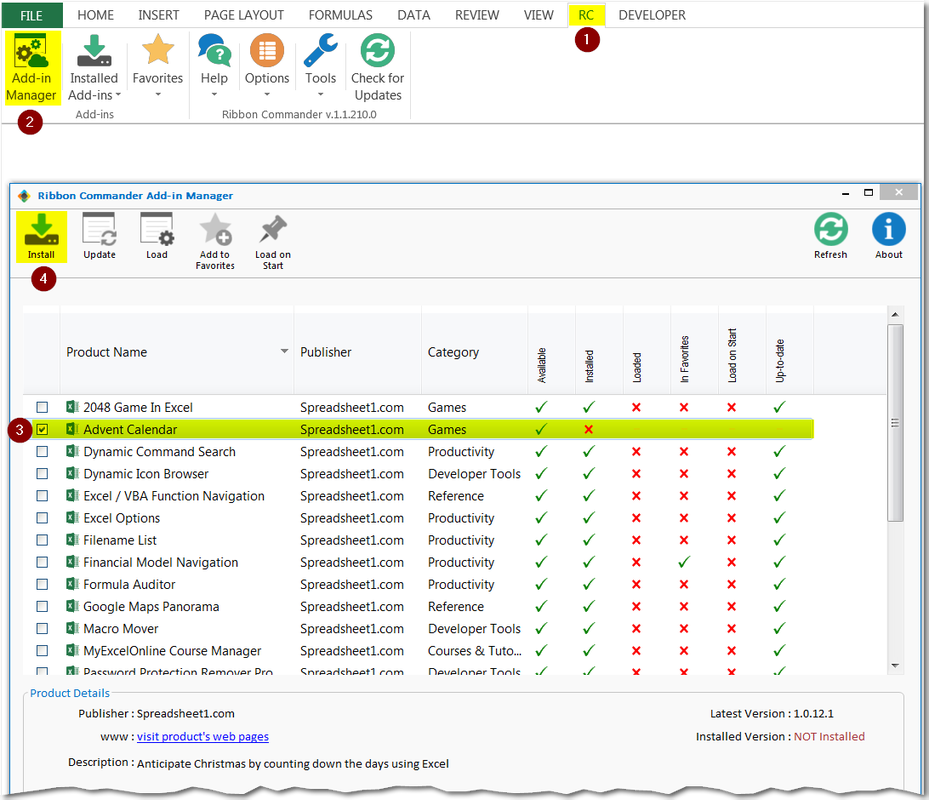Click Check for Updates icon
The width and height of the screenshot is (929, 800).
pyautogui.click(x=377, y=51)
